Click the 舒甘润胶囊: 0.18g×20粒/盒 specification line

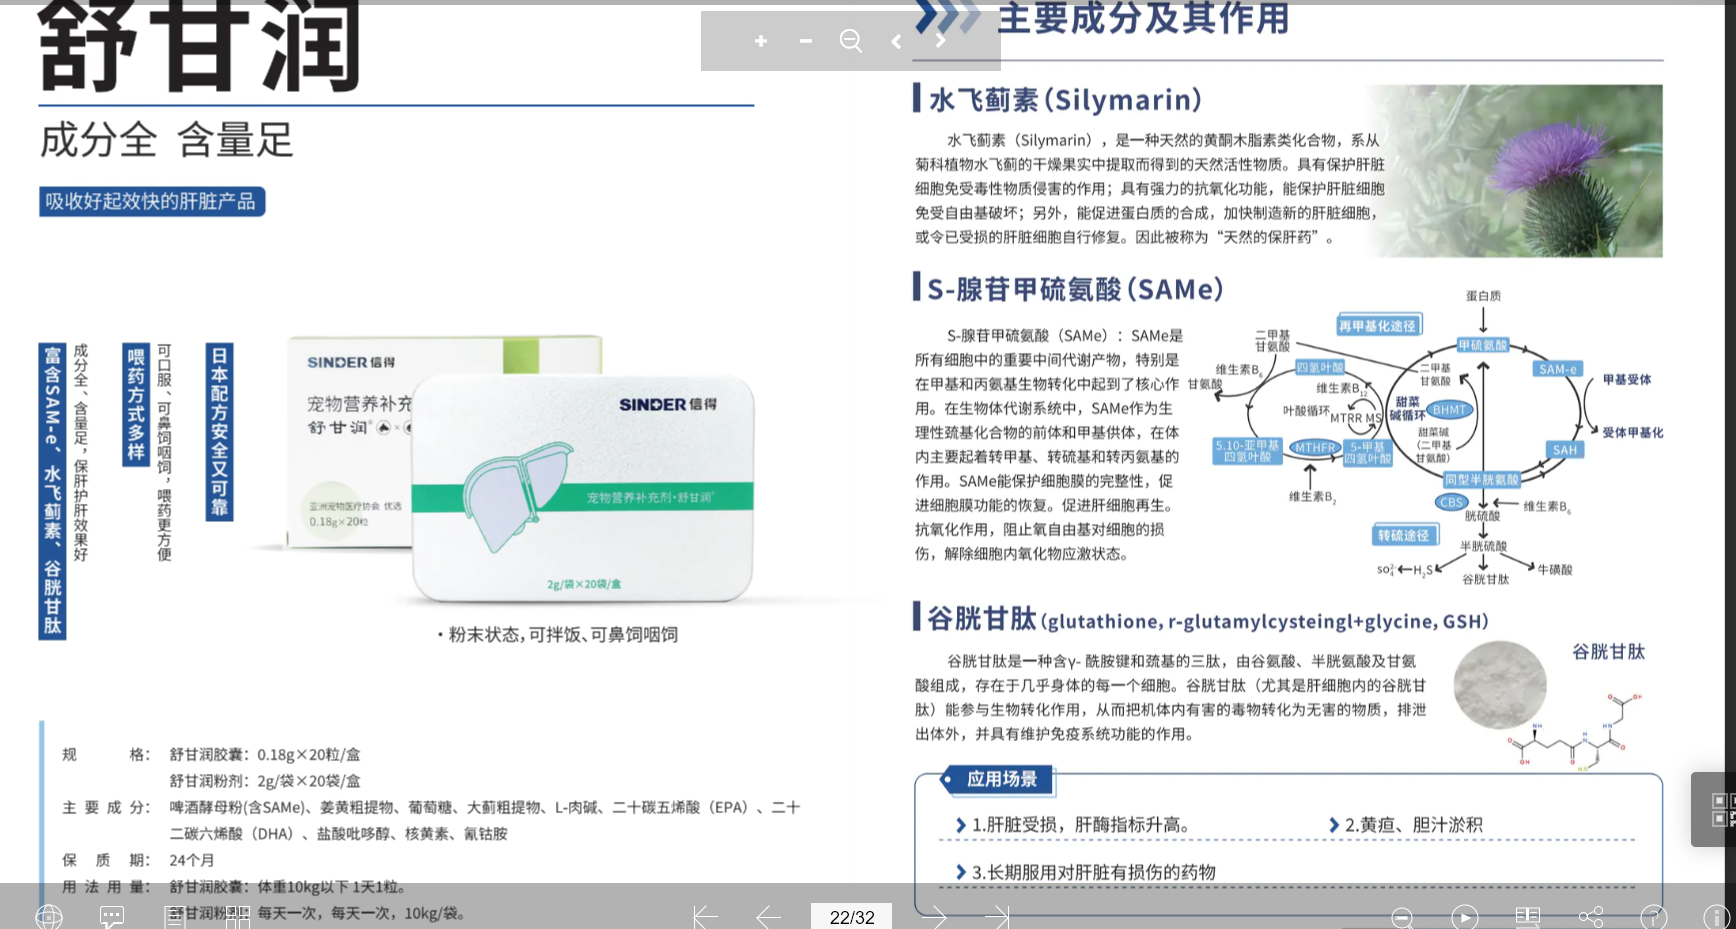(264, 755)
